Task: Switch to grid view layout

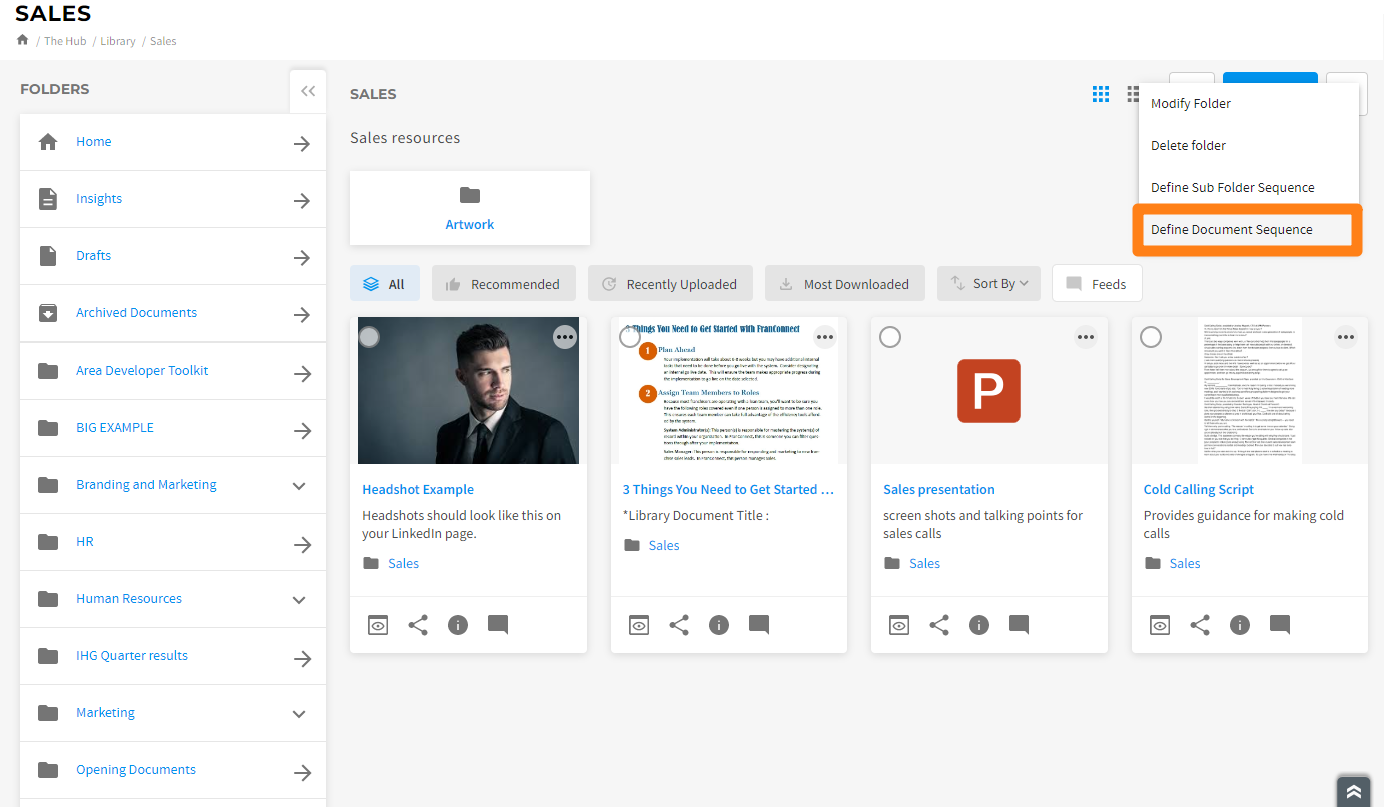Action: (x=1101, y=94)
